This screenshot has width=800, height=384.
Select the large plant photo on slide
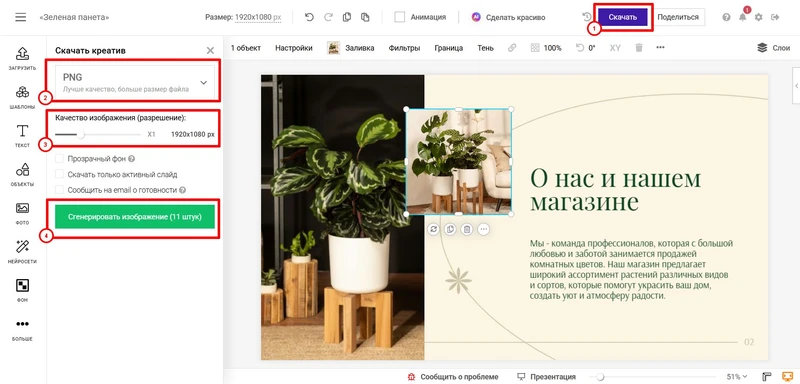(x=342, y=217)
